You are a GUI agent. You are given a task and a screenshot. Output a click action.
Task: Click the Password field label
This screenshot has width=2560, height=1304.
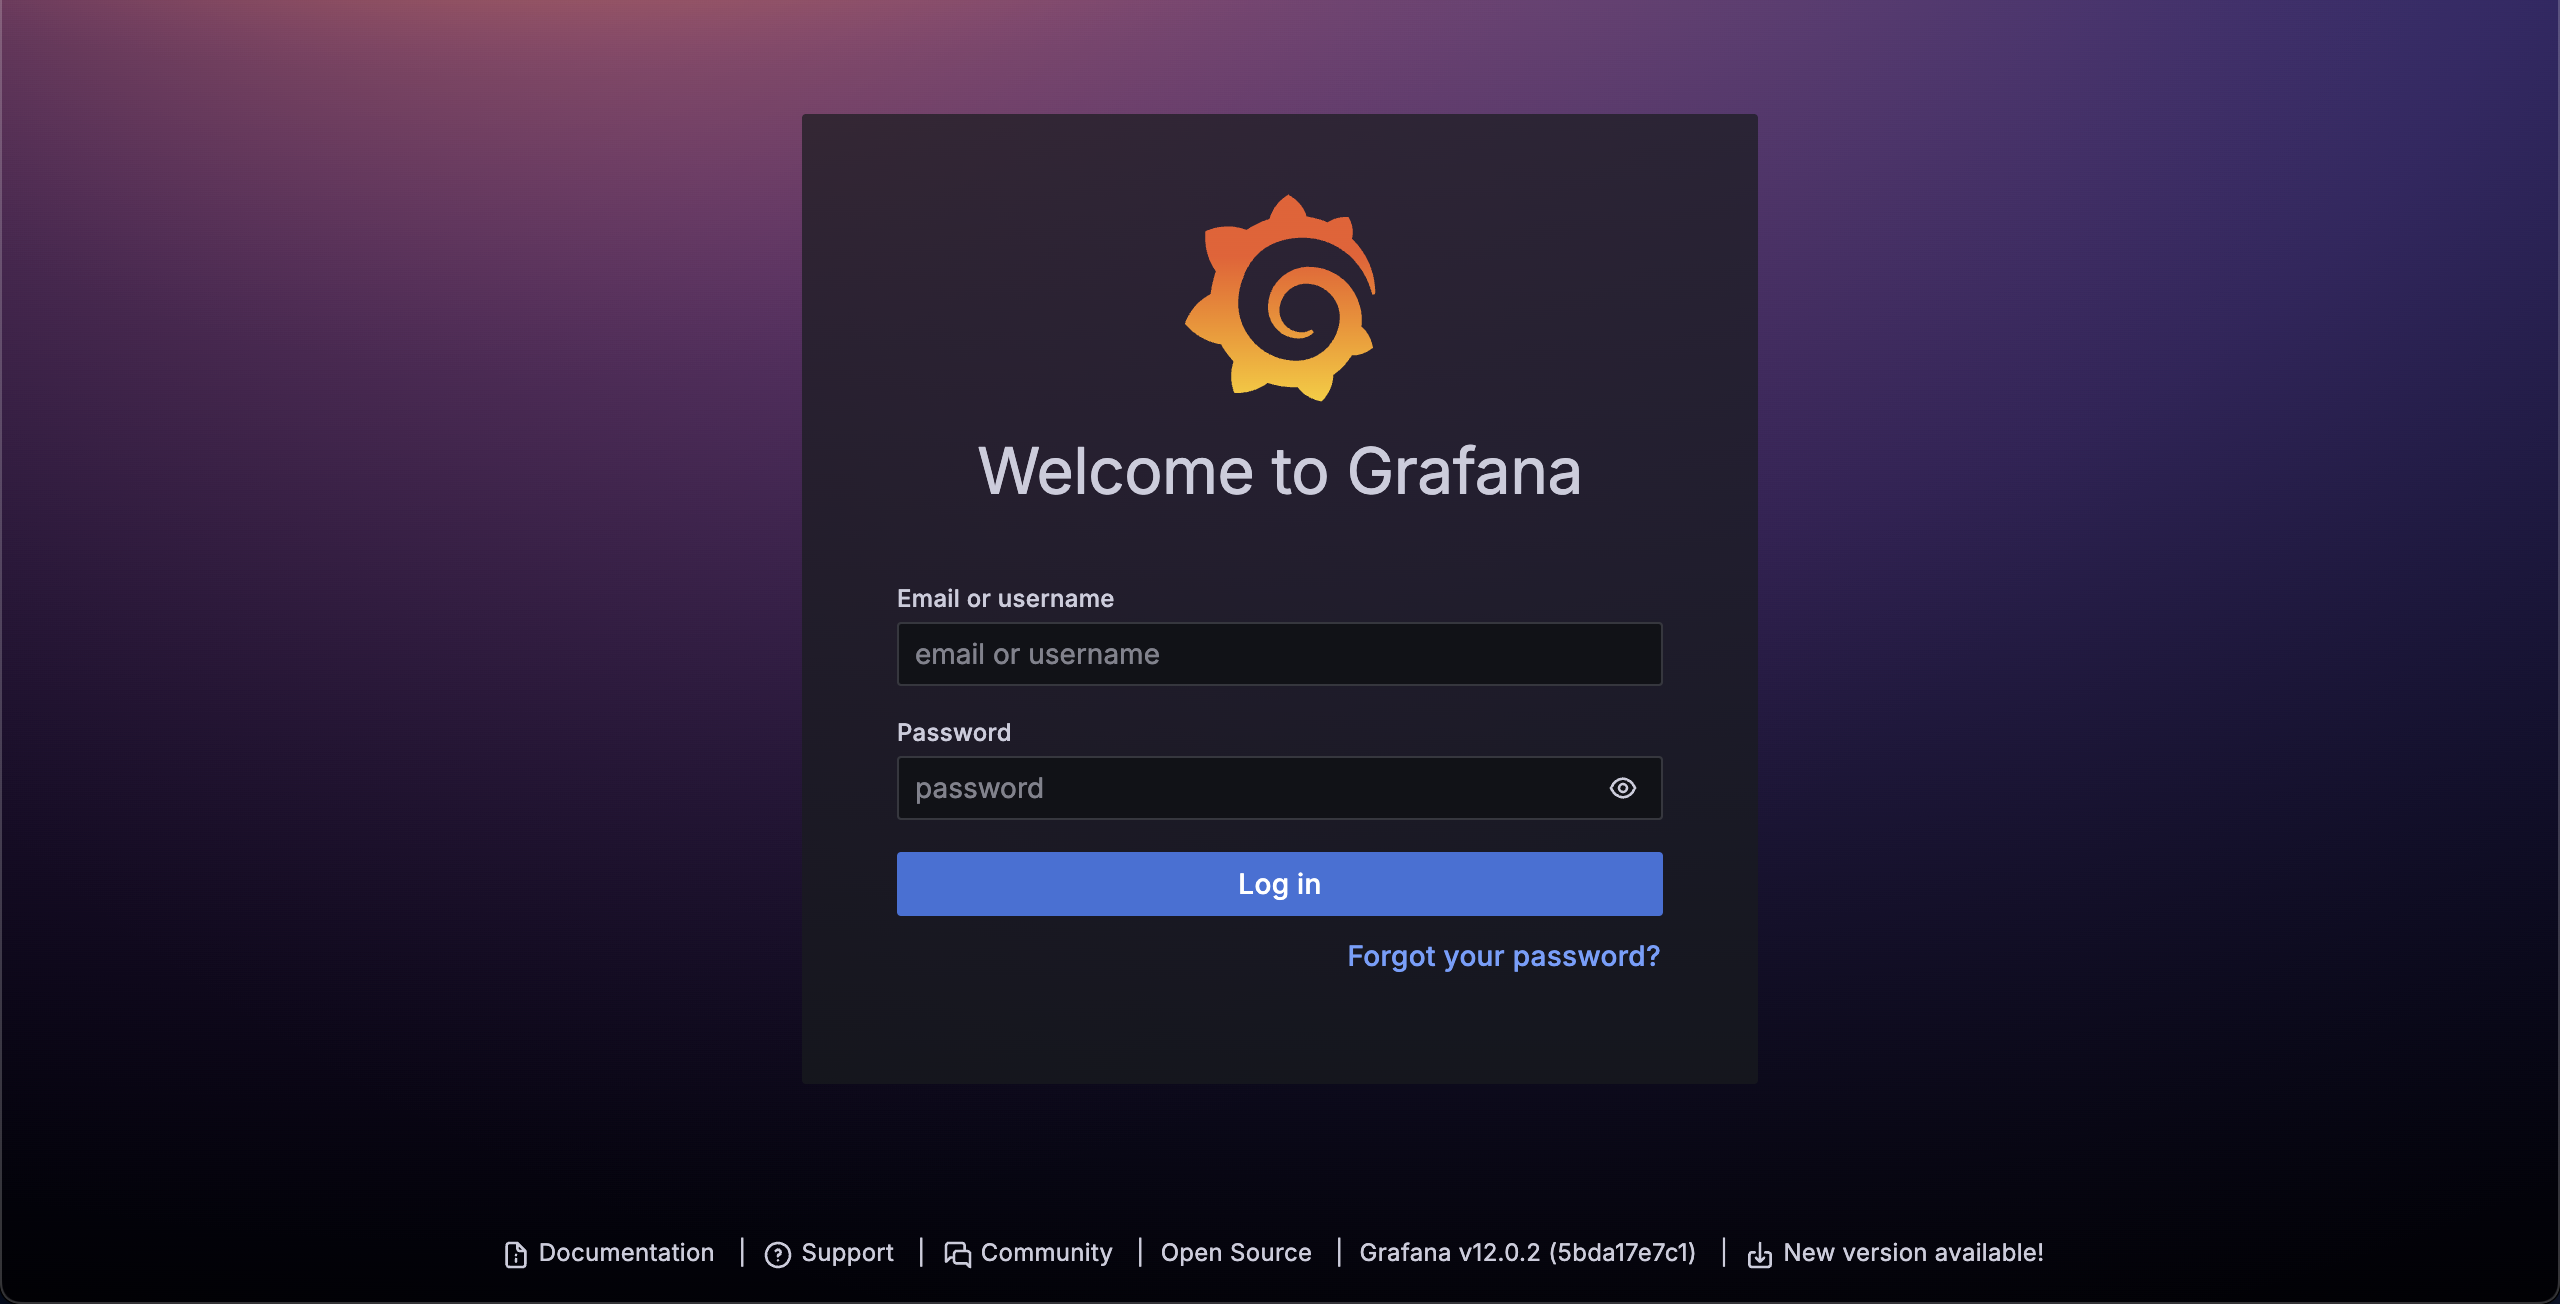click(x=953, y=732)
